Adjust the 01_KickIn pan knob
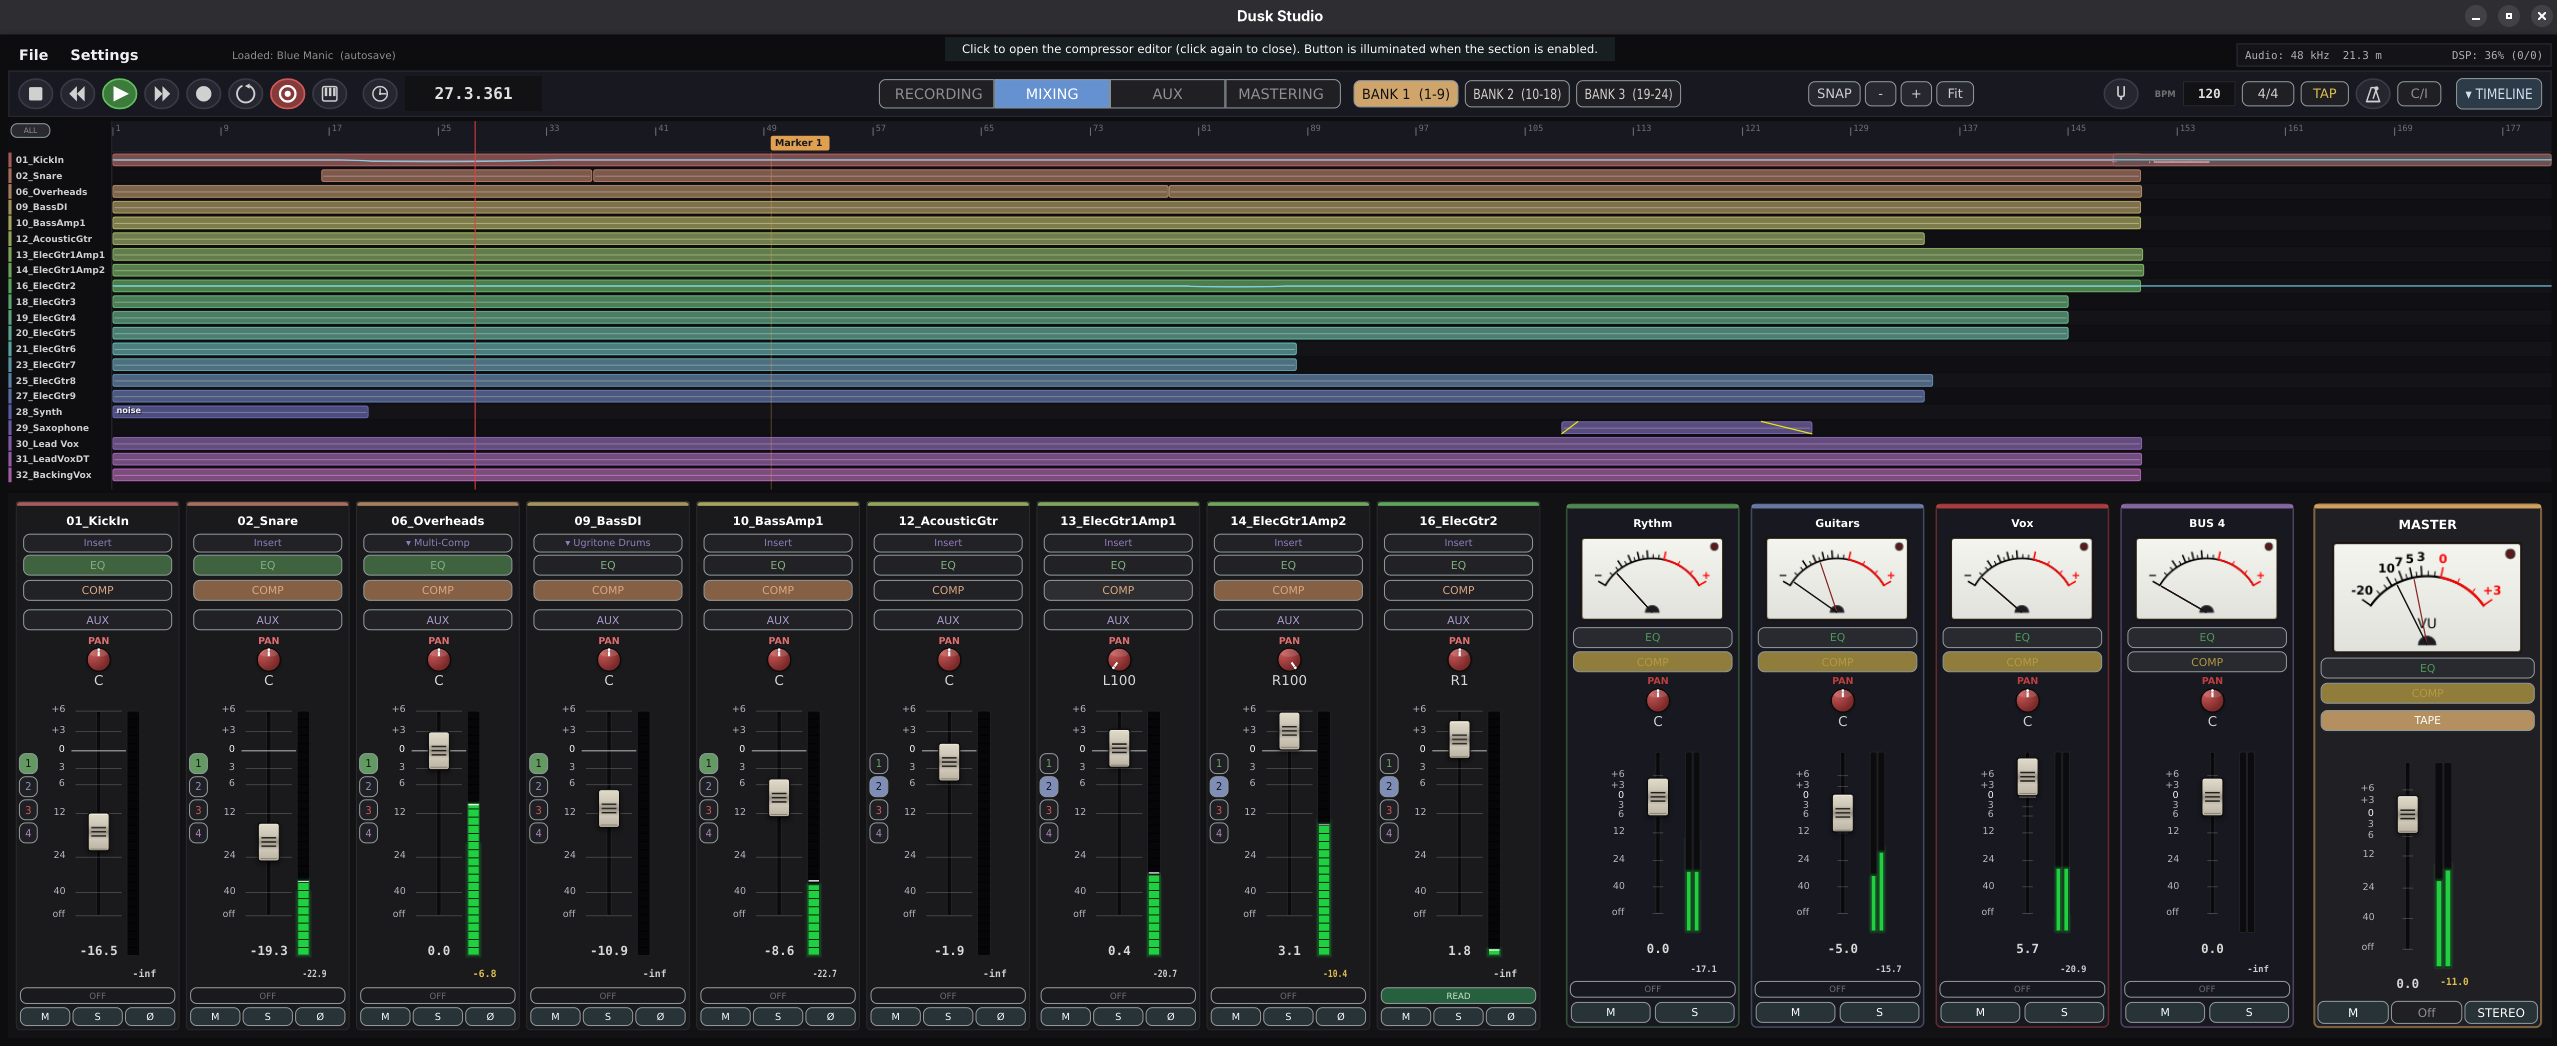Screen dimensions: 2557x1046 click(98, 660)
